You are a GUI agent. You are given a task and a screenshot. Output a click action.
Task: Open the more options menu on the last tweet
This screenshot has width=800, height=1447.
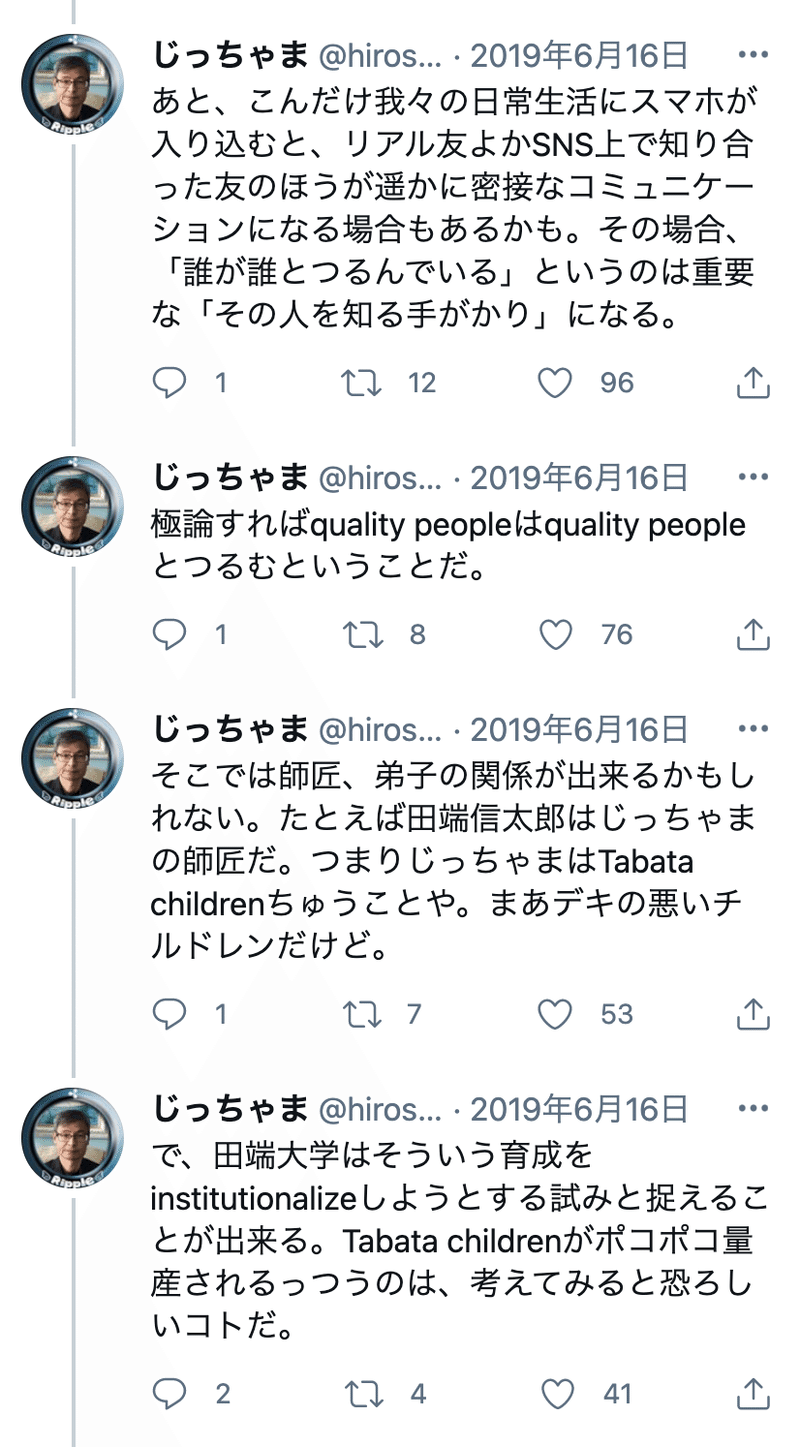pyautogui.click(x=751, y=1108)
